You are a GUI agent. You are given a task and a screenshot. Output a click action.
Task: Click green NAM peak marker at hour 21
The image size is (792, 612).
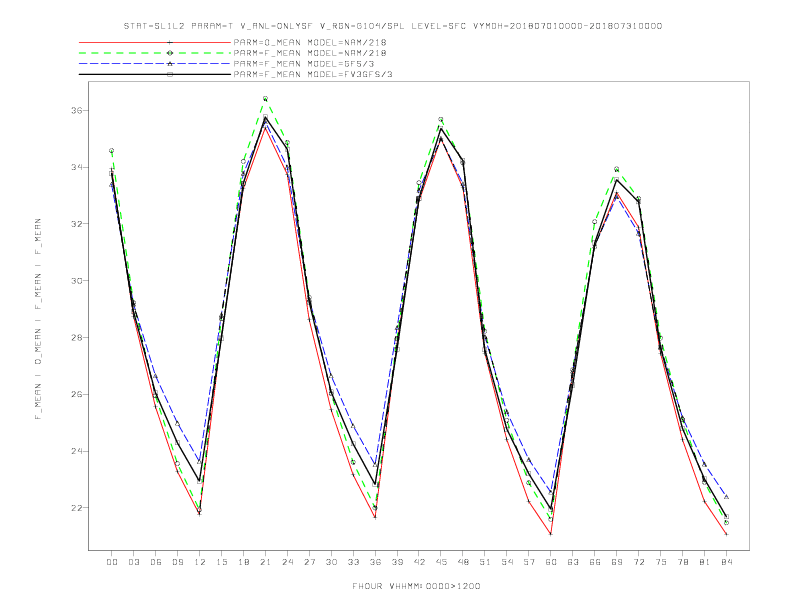coord(265,98)
